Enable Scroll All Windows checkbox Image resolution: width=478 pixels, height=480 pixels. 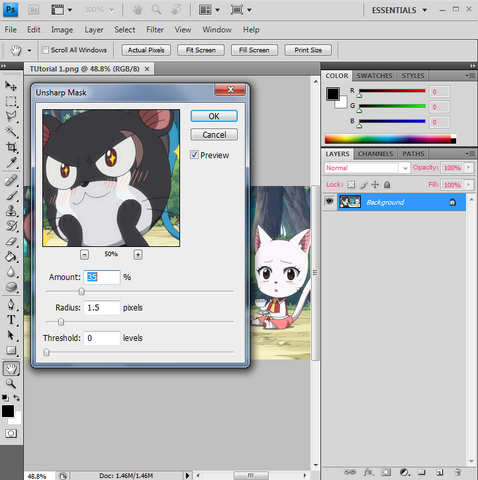45,50
